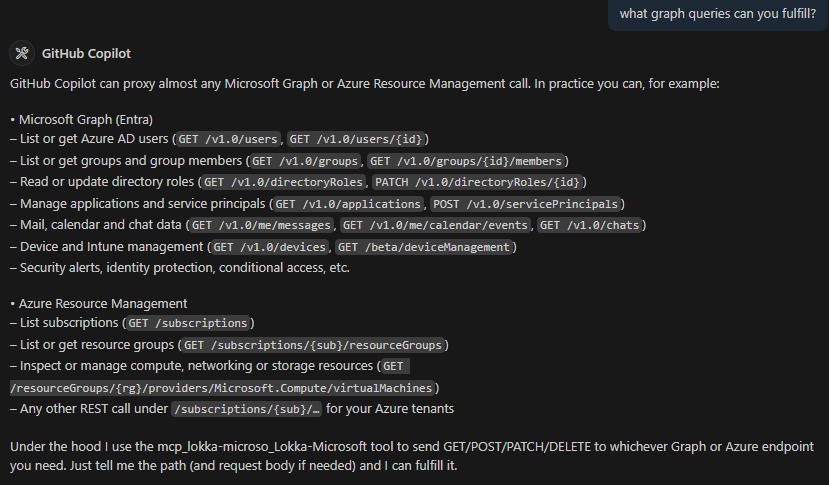Click the "Azure Resource Management" bullet heading
The width and height of the screenshot is (829, 485).
(103, 303)
